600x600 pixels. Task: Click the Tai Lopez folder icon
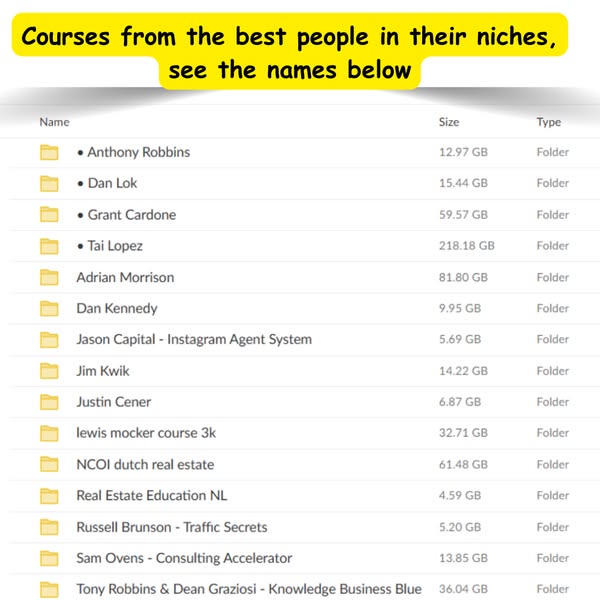(x=49, y=246)
